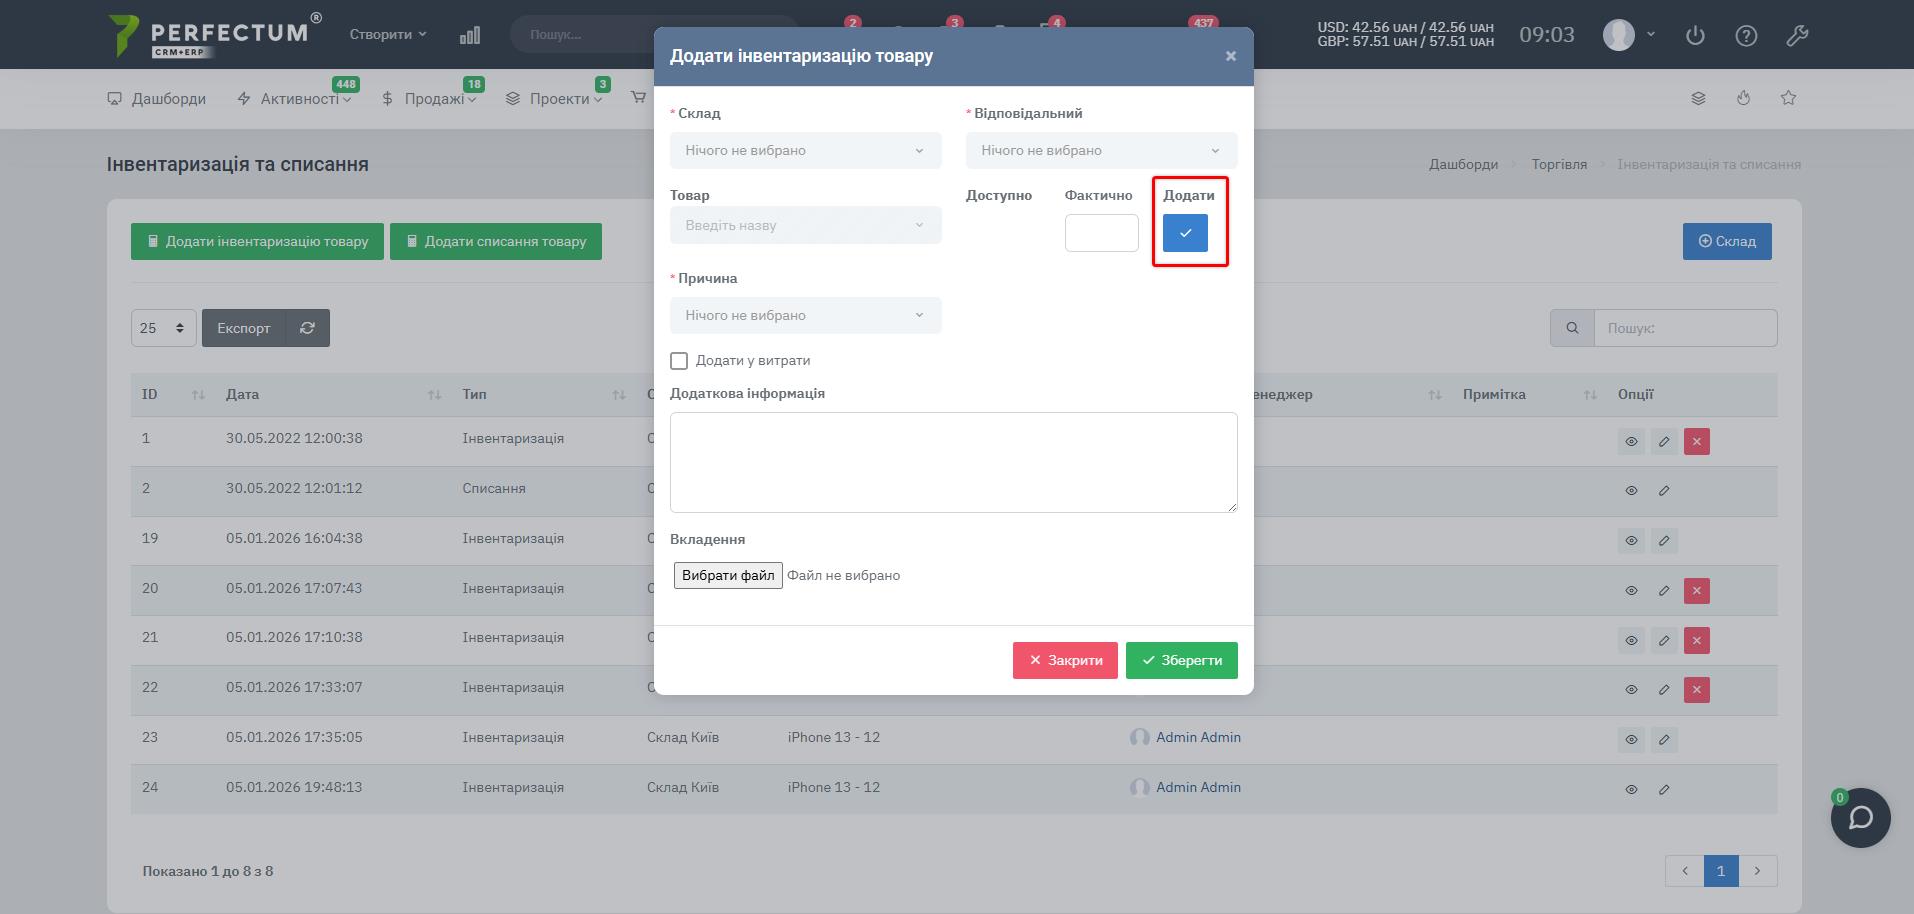This screenshot has width=1914, height=914.
Task: Click the star favorites icon
Action: tap(1788, 98)
